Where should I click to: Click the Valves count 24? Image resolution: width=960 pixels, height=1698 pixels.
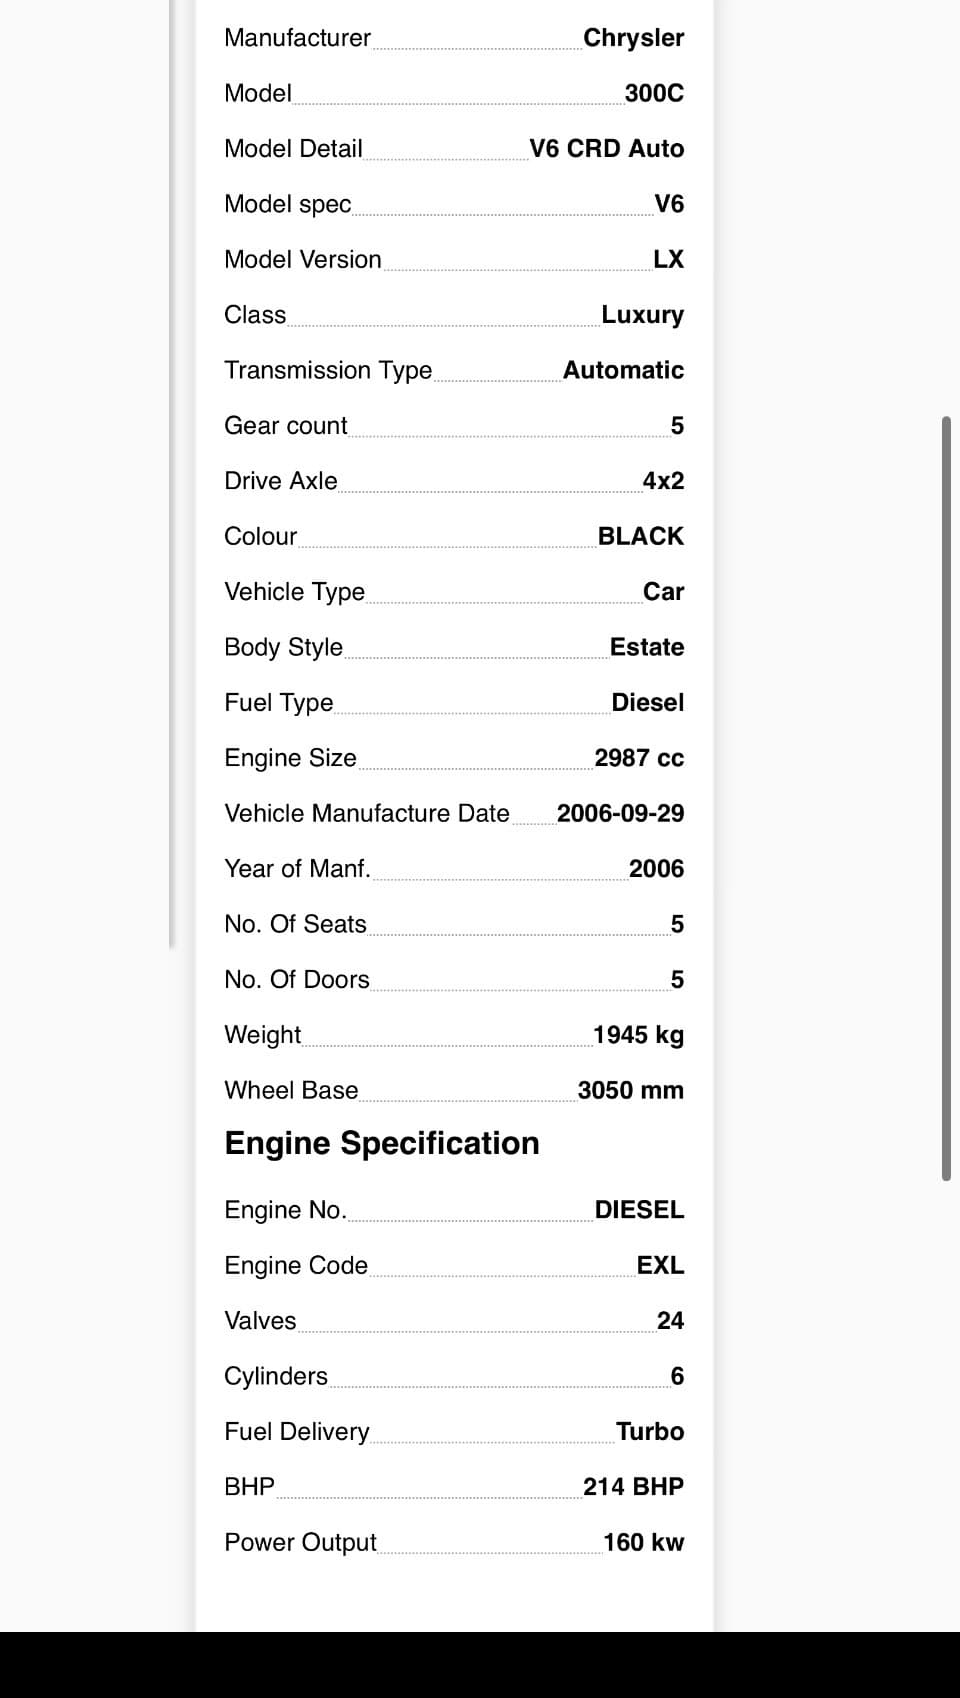pos(670,1321)
